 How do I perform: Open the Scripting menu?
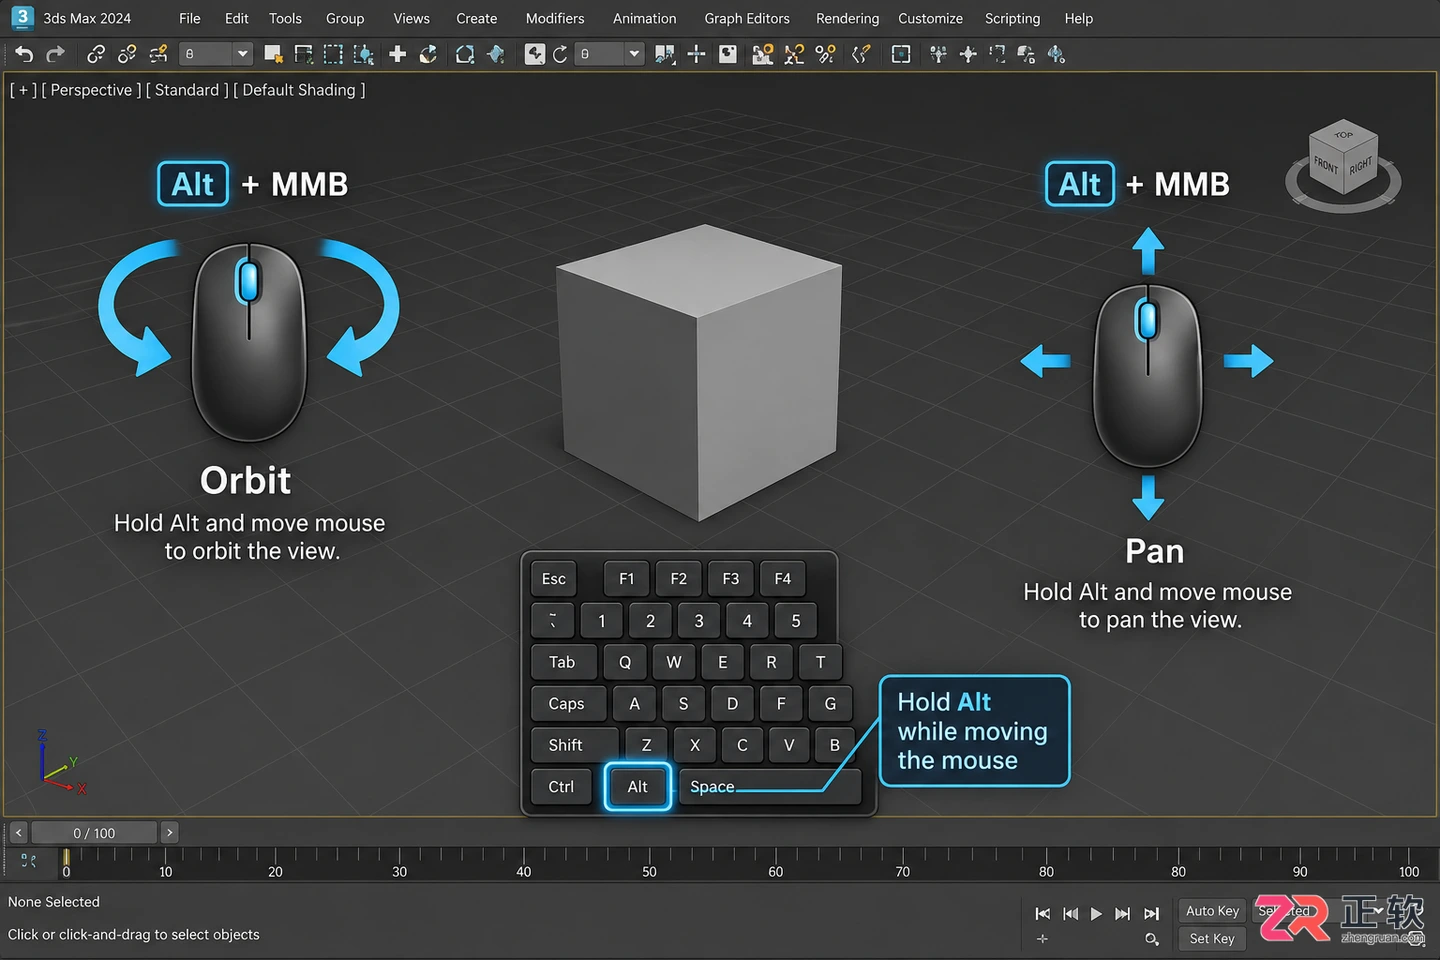coord(1012,18)
